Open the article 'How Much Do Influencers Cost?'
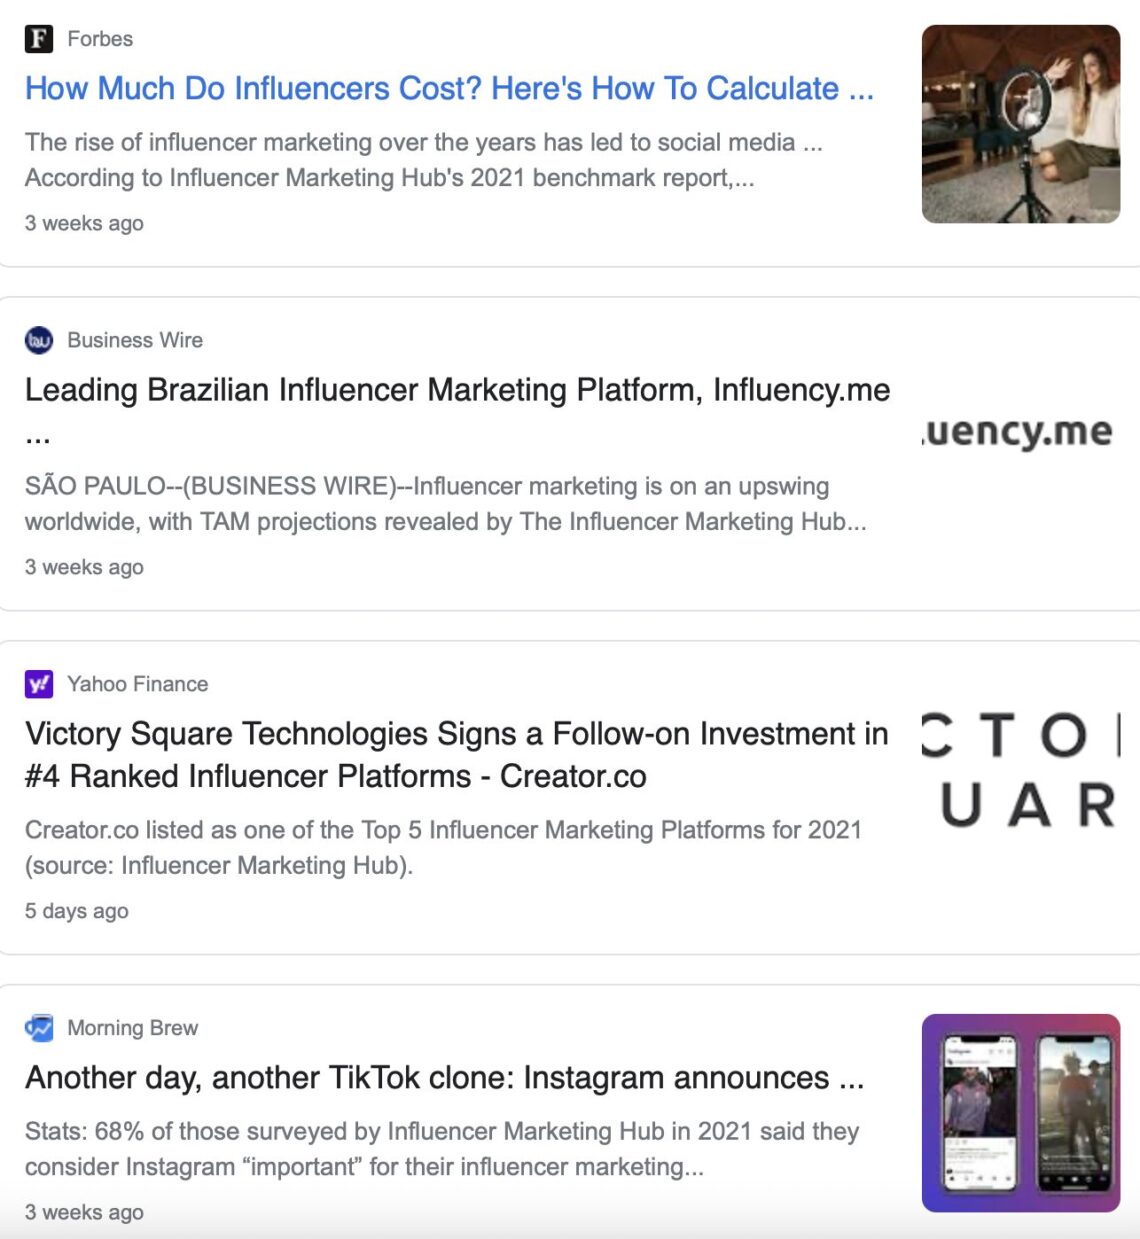This screenshot has height=1239, width=1140. (450, 89)
